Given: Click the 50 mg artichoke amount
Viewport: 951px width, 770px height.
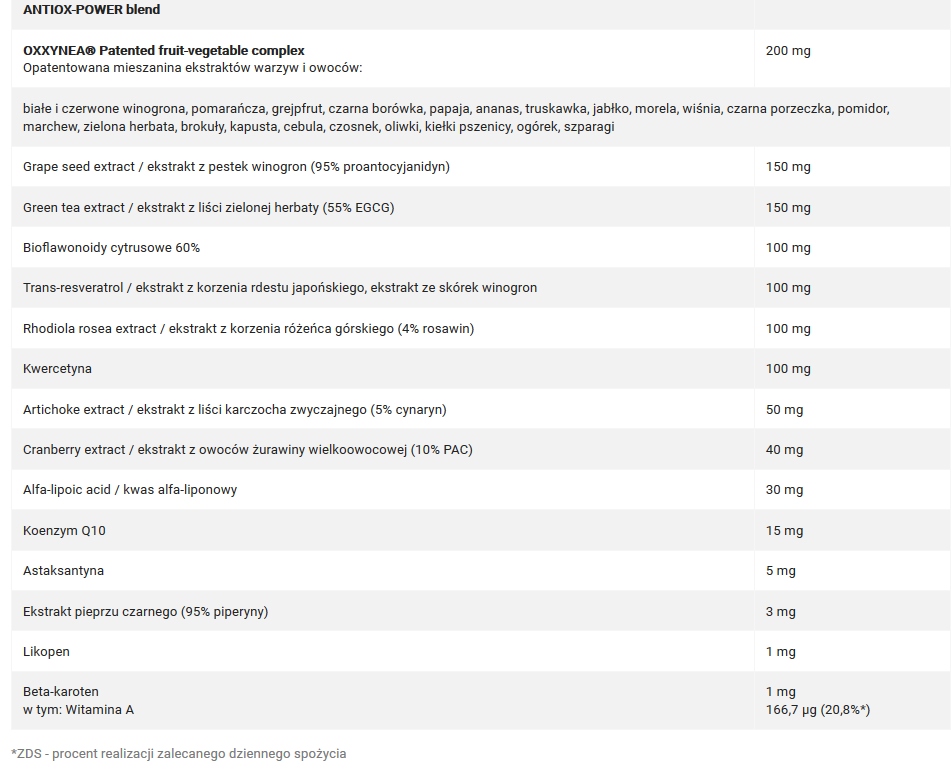Looking at the screenshot, I should coord(784,410).
